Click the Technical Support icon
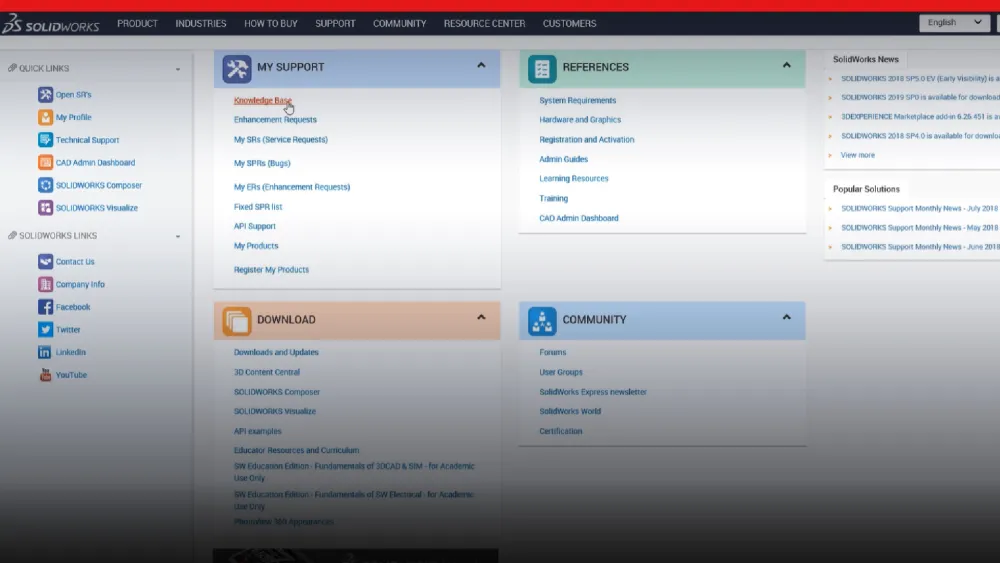This screenshot has width=1000, height=563. click(45, 140)
